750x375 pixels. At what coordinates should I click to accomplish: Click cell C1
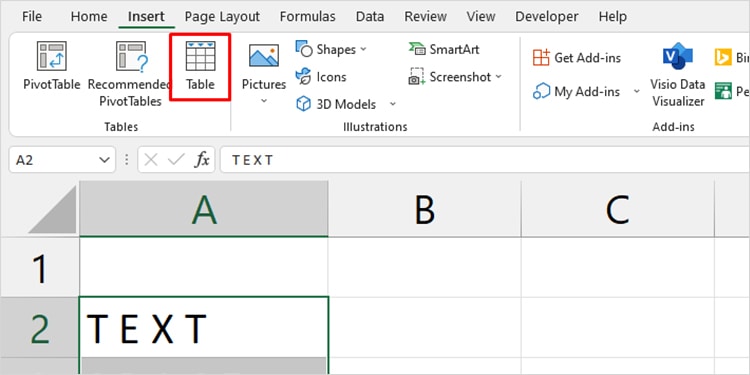point(618,267)
